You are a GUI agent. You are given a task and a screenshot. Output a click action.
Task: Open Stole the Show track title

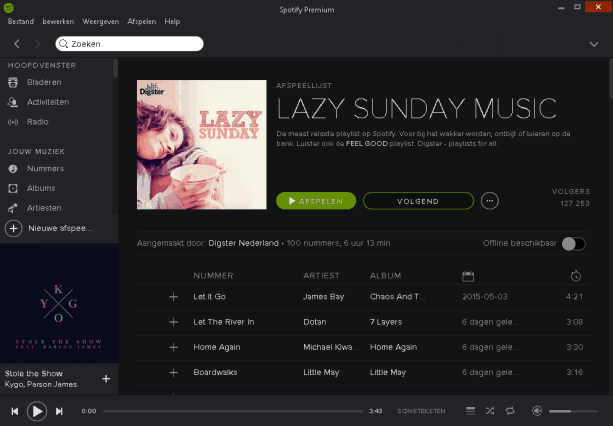click(x=34, y=374)
